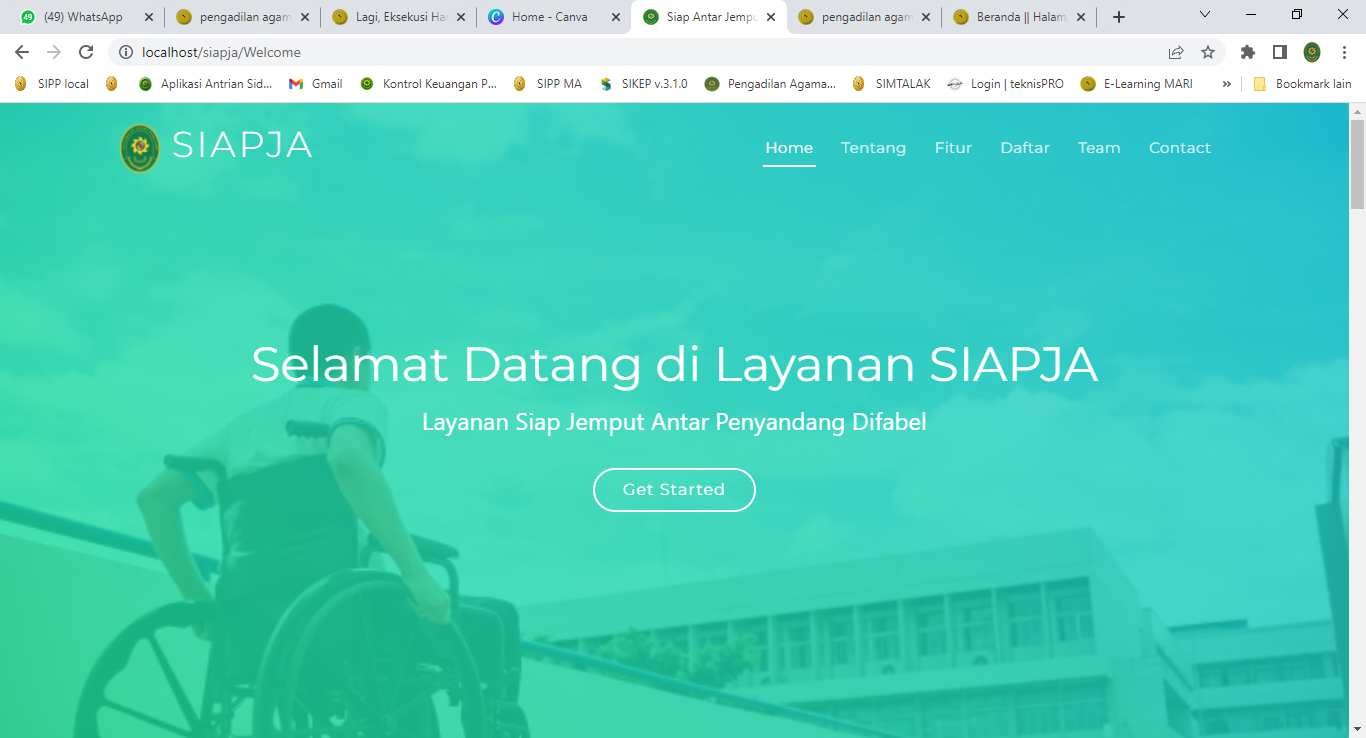Close the Siap Antar Jemput tab
This screenshot has height=738, width=1366.
coord(771,17)
